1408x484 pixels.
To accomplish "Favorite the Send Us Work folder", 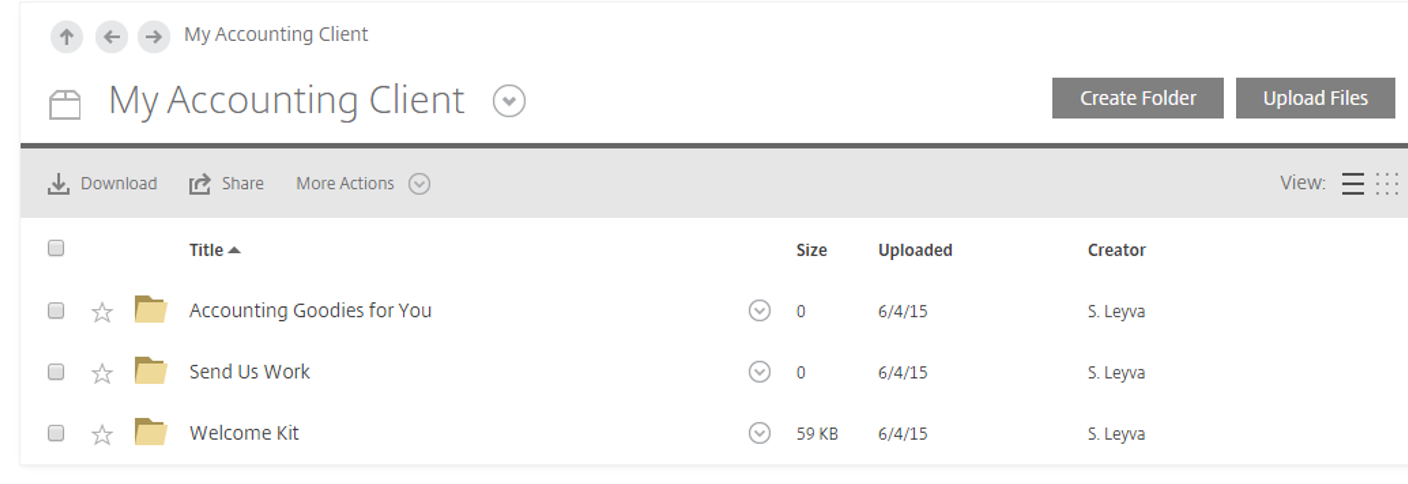I will tap(102, 374).
